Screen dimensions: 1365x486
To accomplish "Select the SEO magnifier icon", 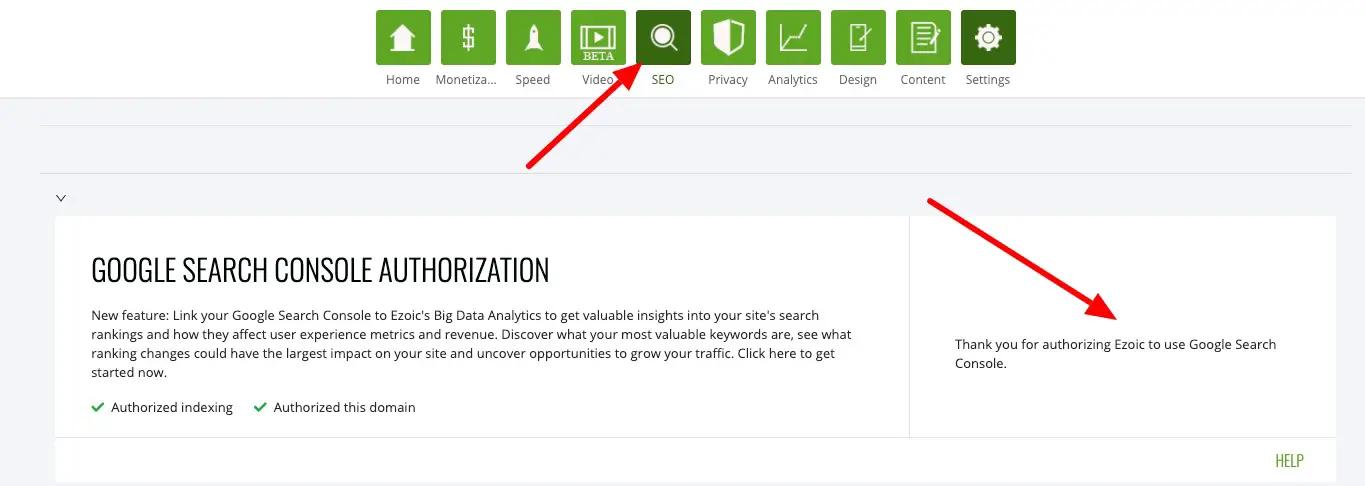I will coord(663,38).
